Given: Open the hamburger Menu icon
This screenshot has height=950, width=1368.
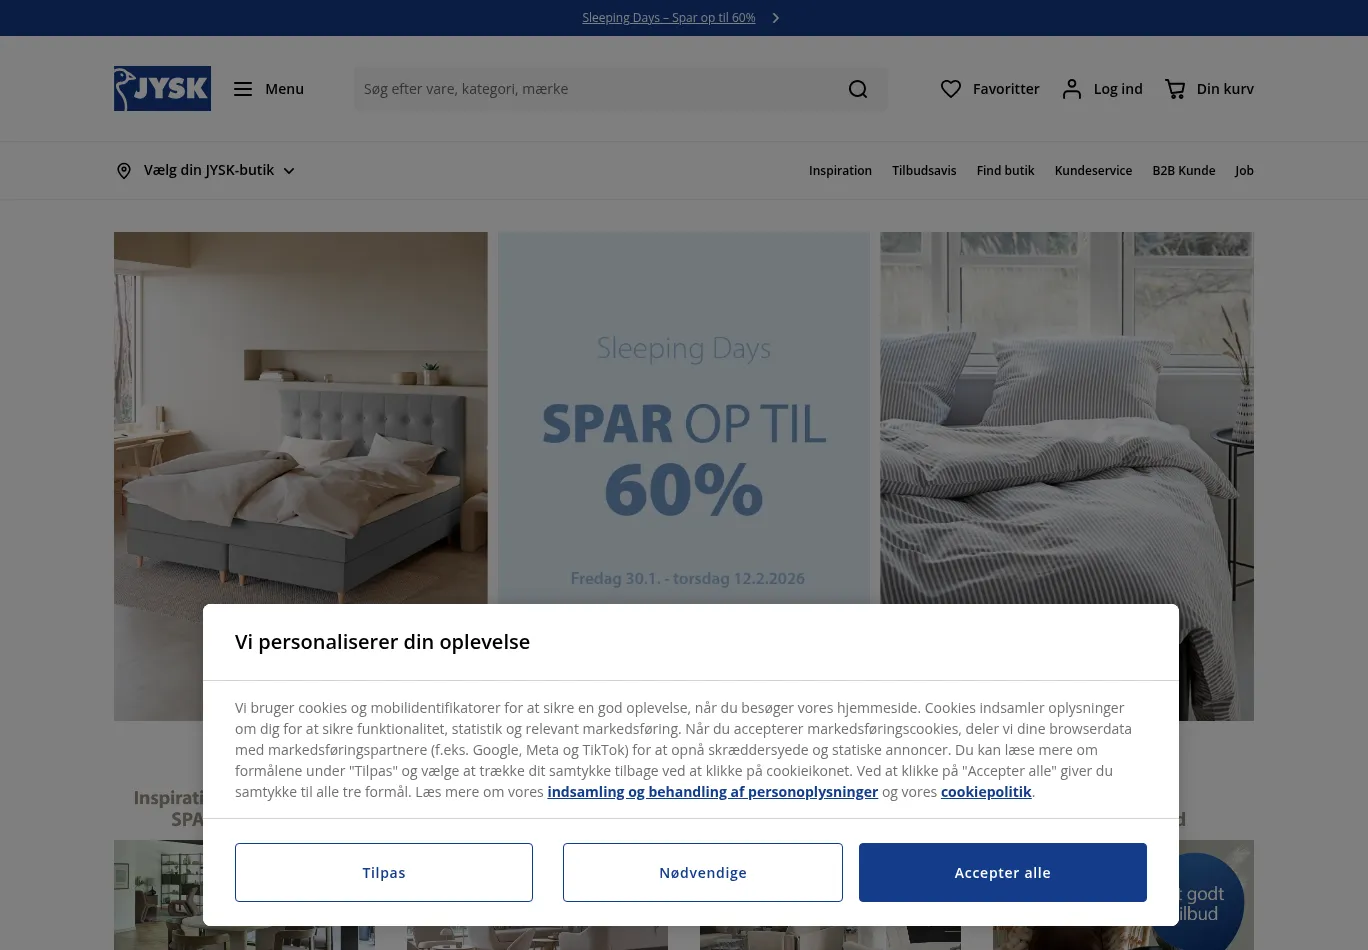Looking at the screenshot, I should pyautogui.click(x=243, y=89).
